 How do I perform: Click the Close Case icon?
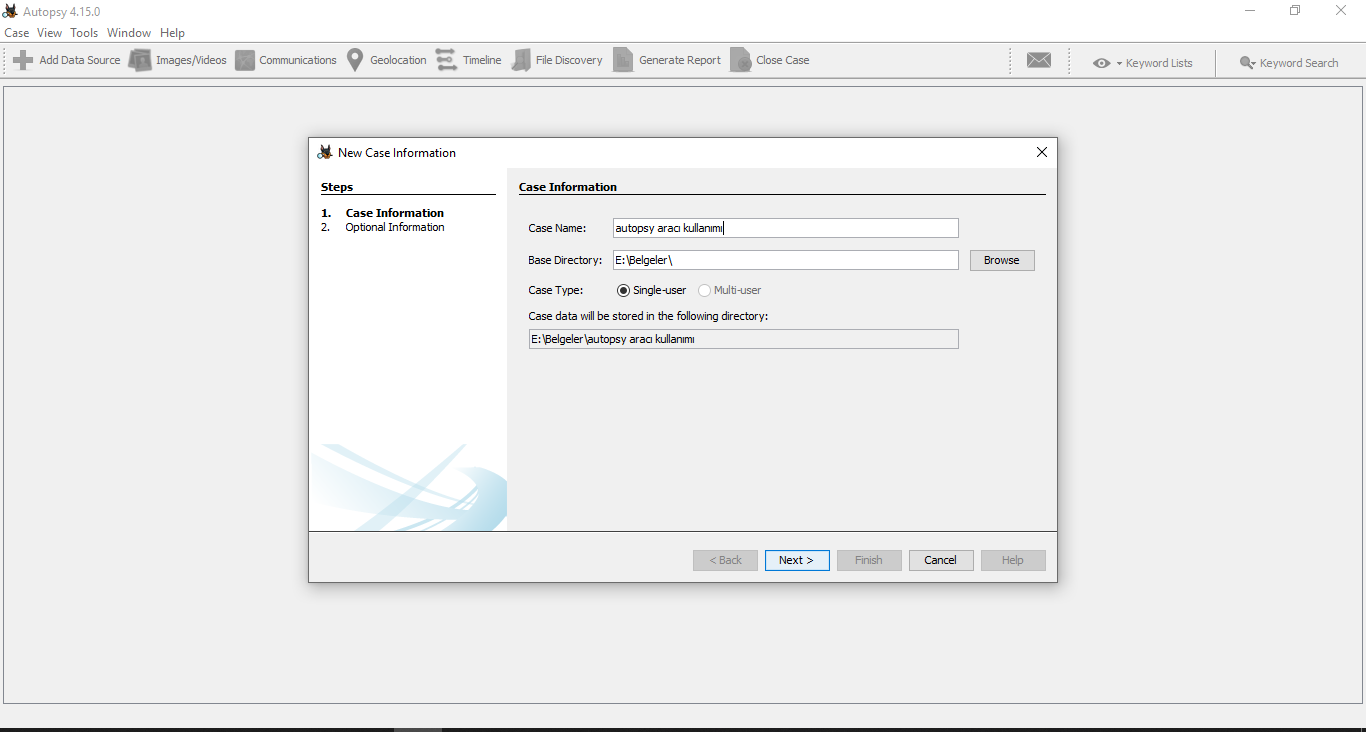pyautogui.click(x=740, y=60)
